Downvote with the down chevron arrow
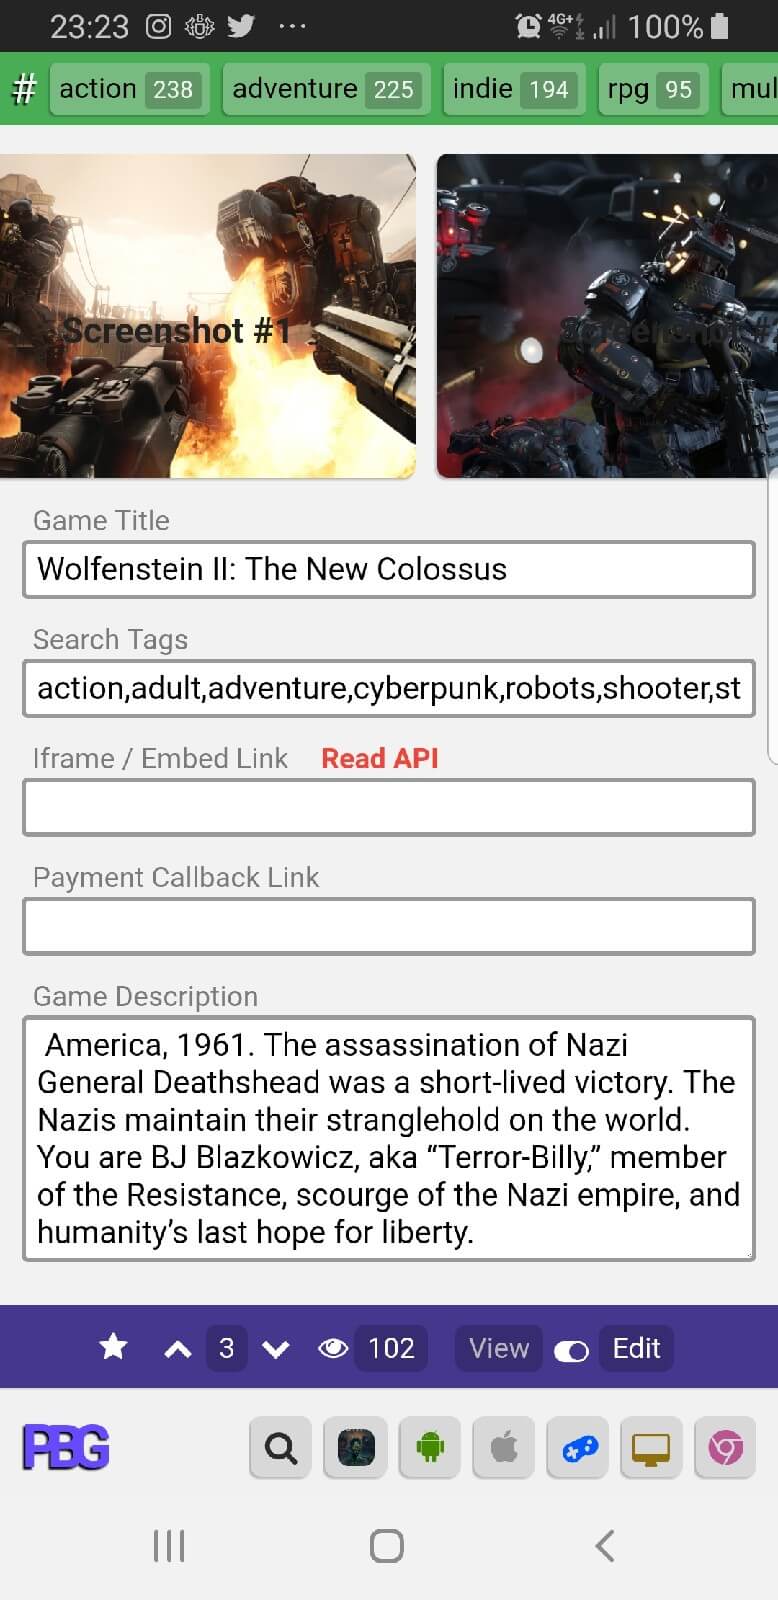This screenshot has width=778, height=1600. tap(275, 1349)
